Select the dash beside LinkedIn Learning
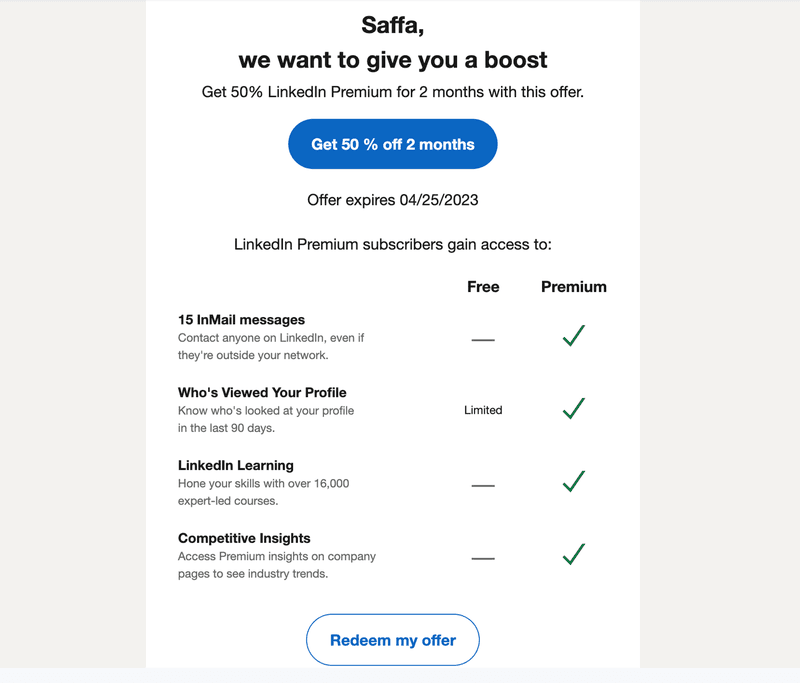800x683 pixels. 483,484
